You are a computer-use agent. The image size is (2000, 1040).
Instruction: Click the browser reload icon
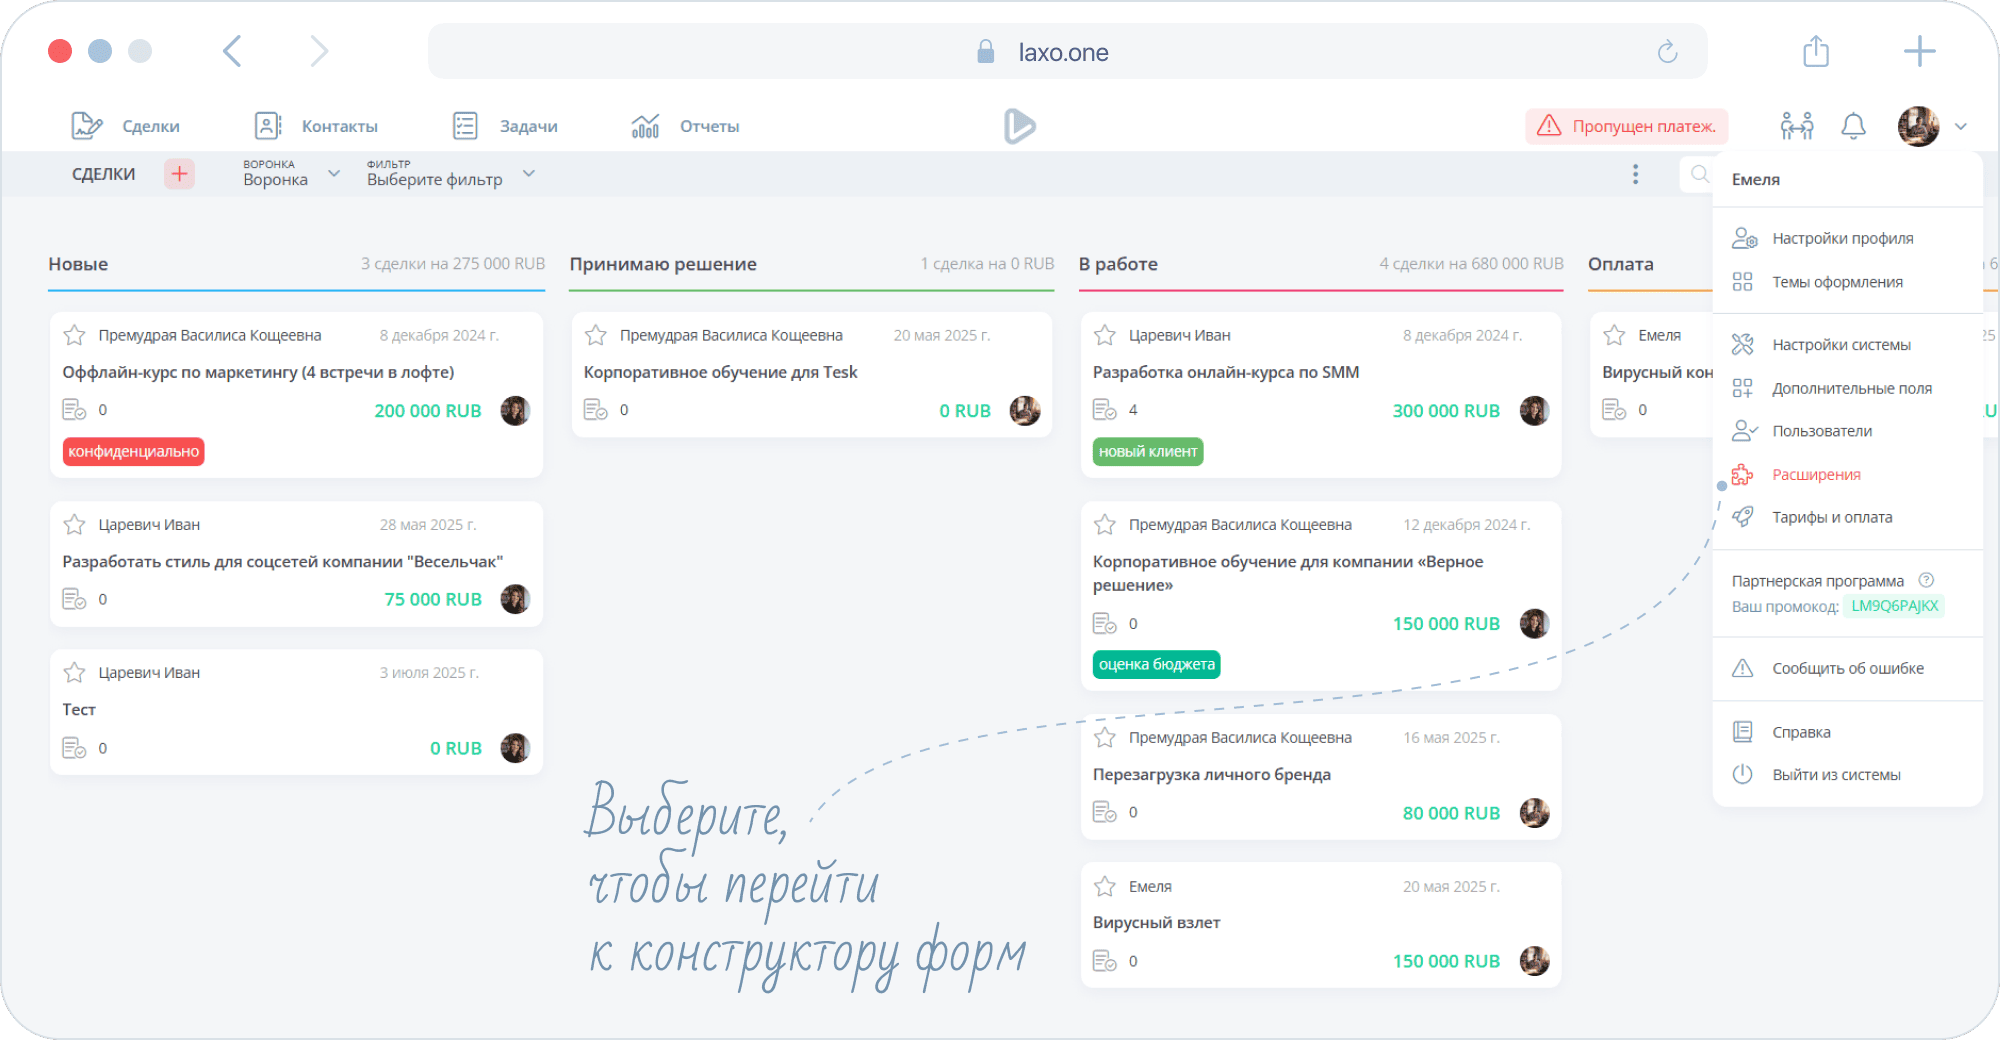coord(1667,52)
